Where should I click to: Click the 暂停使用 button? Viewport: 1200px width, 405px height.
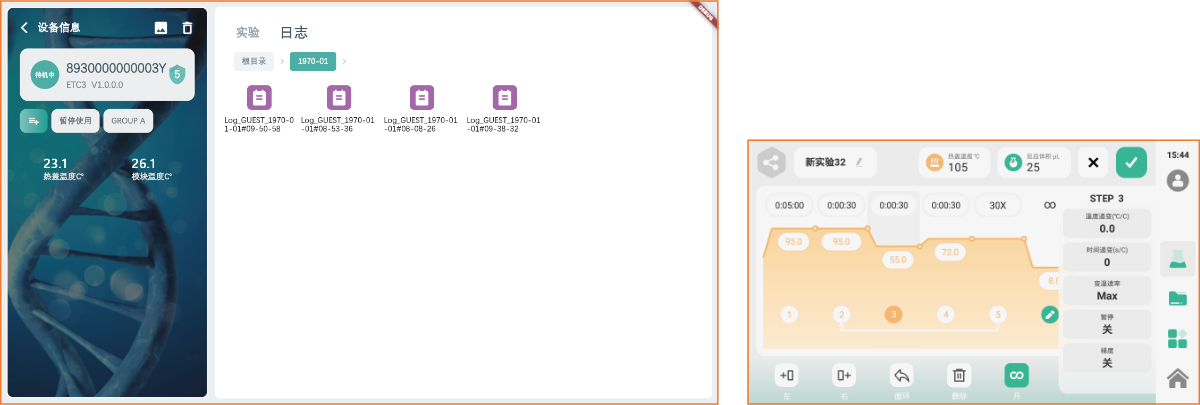pos(75,121)
